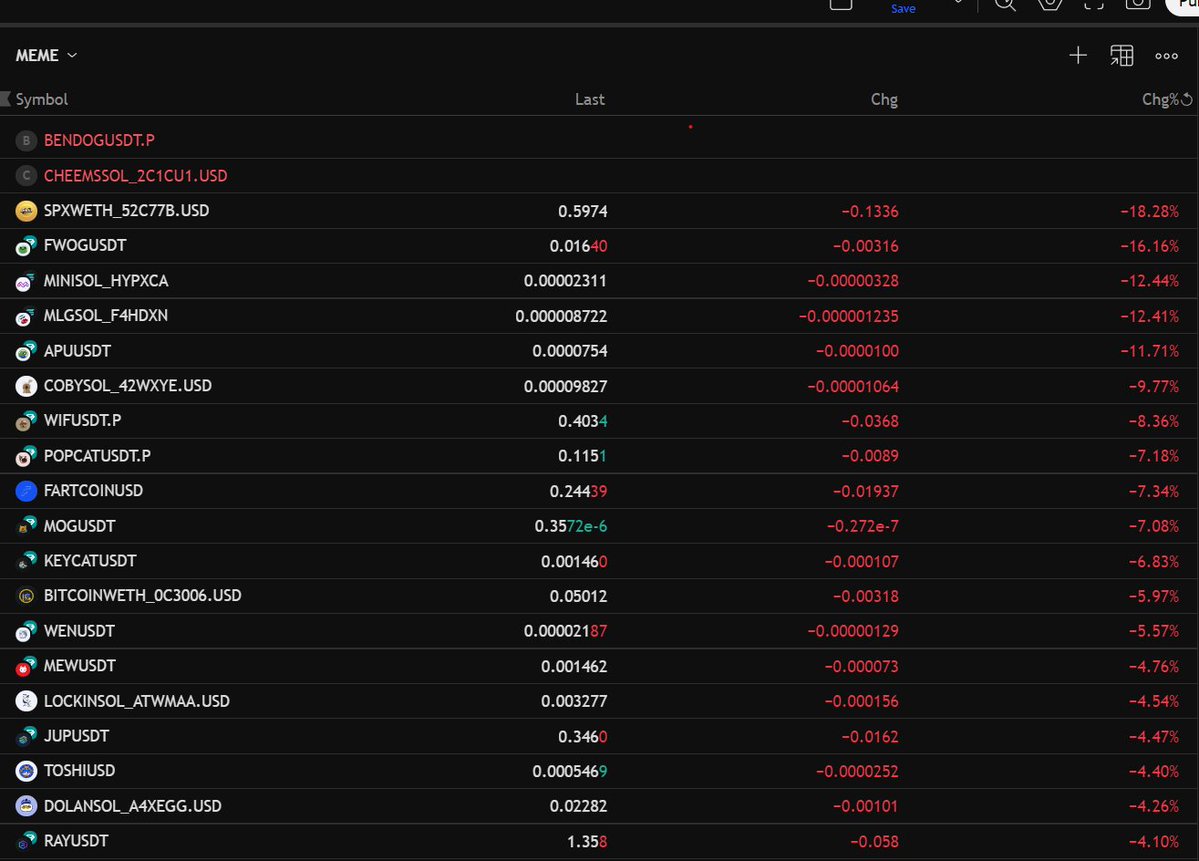Viewport: 1199px width, 861px height.
Task: Click the TOSHIUSD coin logo
Action: (27, 771)
